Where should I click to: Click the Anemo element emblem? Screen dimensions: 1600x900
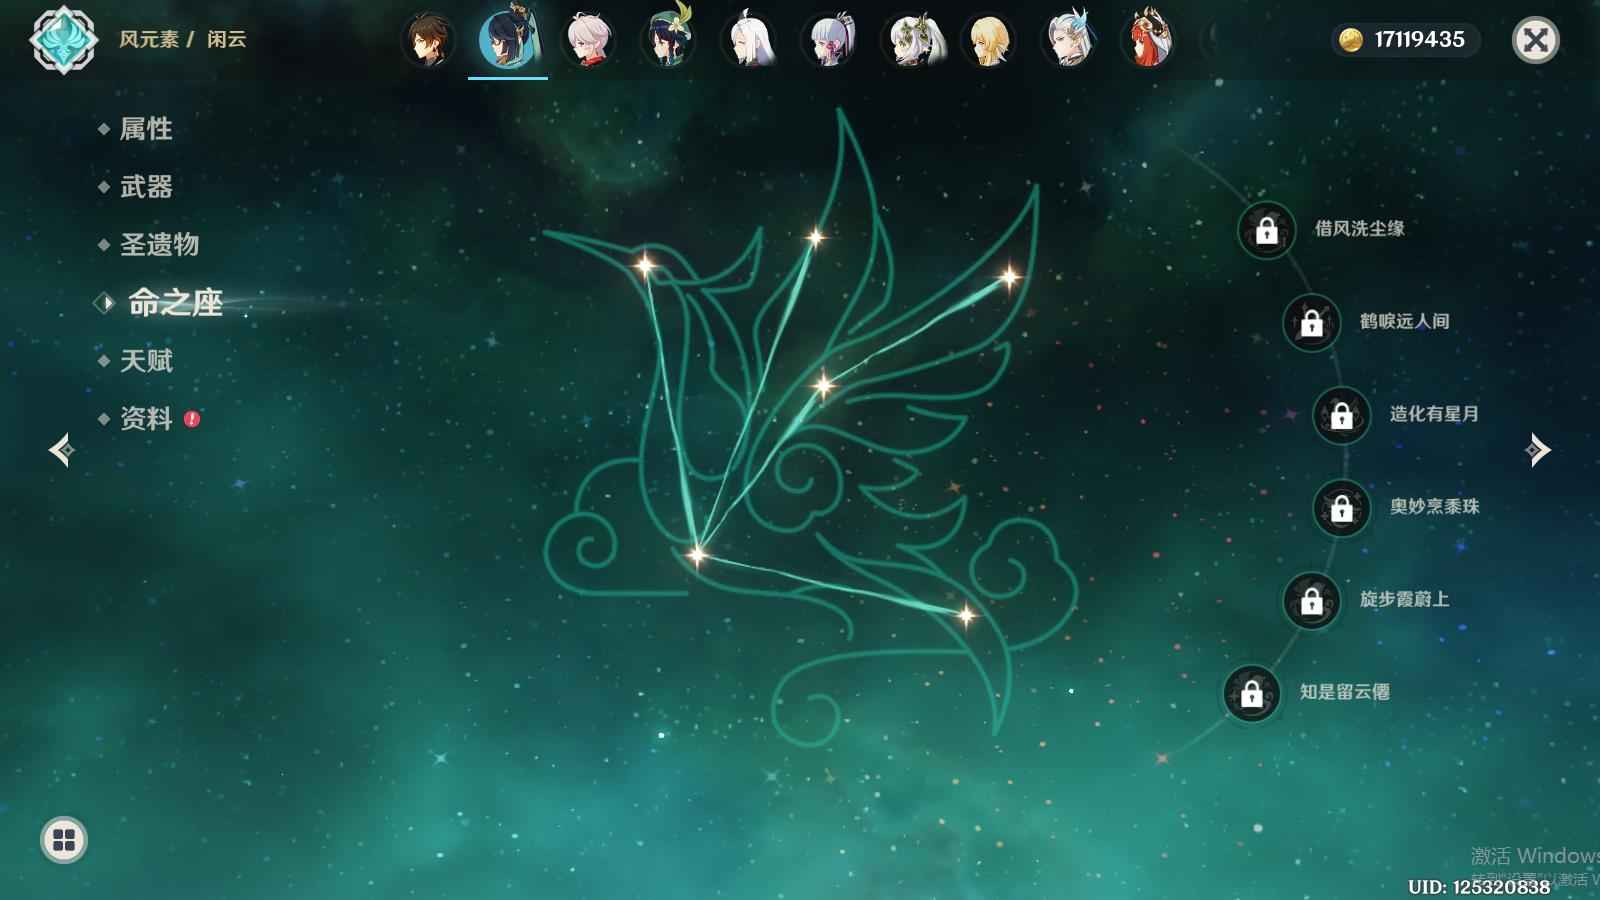point(64,40)
